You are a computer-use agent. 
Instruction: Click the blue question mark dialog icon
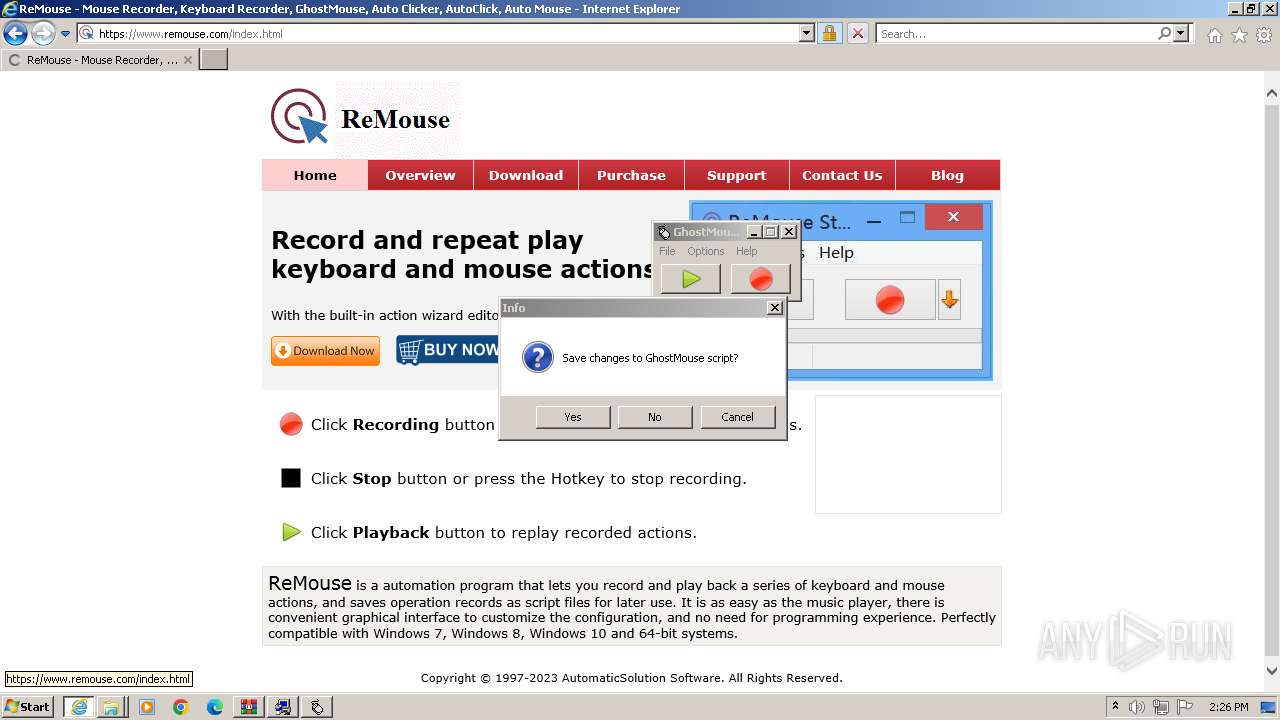[x=538, y=357]
